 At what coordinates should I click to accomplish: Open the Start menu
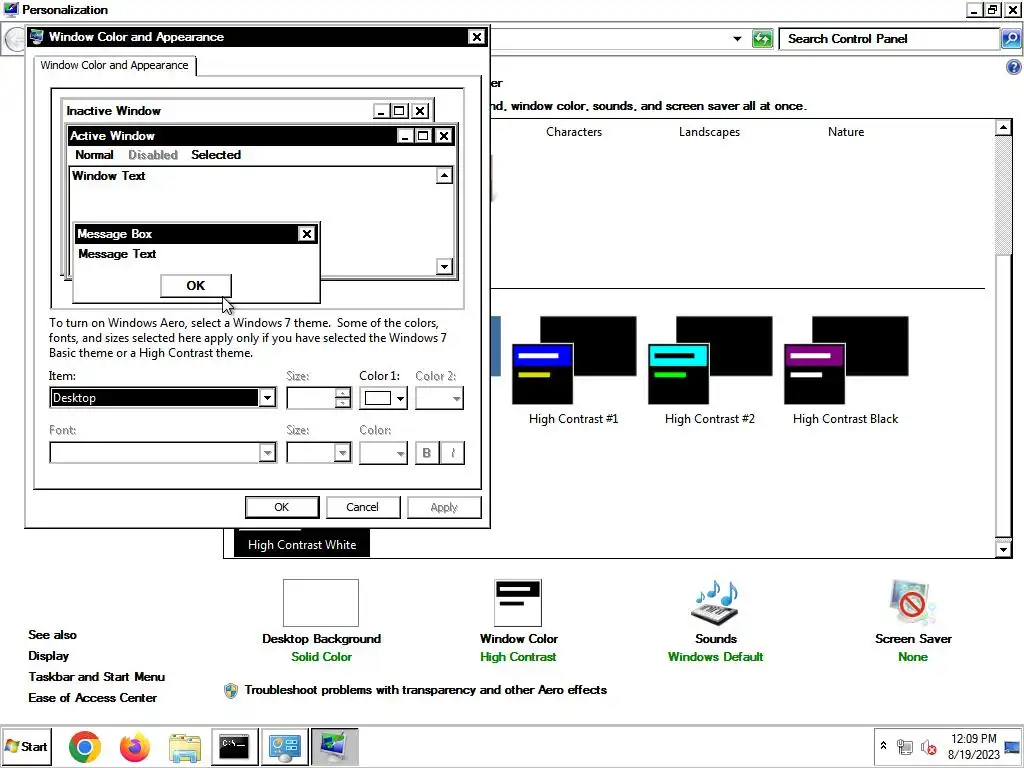pos(26,746)
